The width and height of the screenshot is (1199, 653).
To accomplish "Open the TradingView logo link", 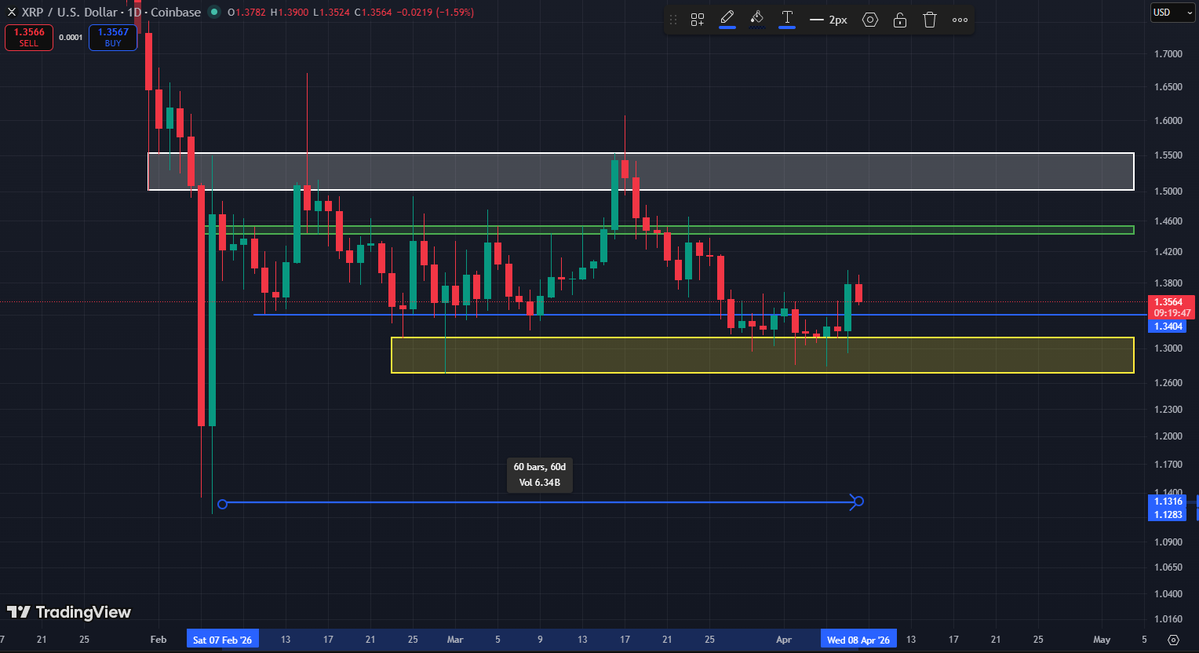I will point(69,612).
